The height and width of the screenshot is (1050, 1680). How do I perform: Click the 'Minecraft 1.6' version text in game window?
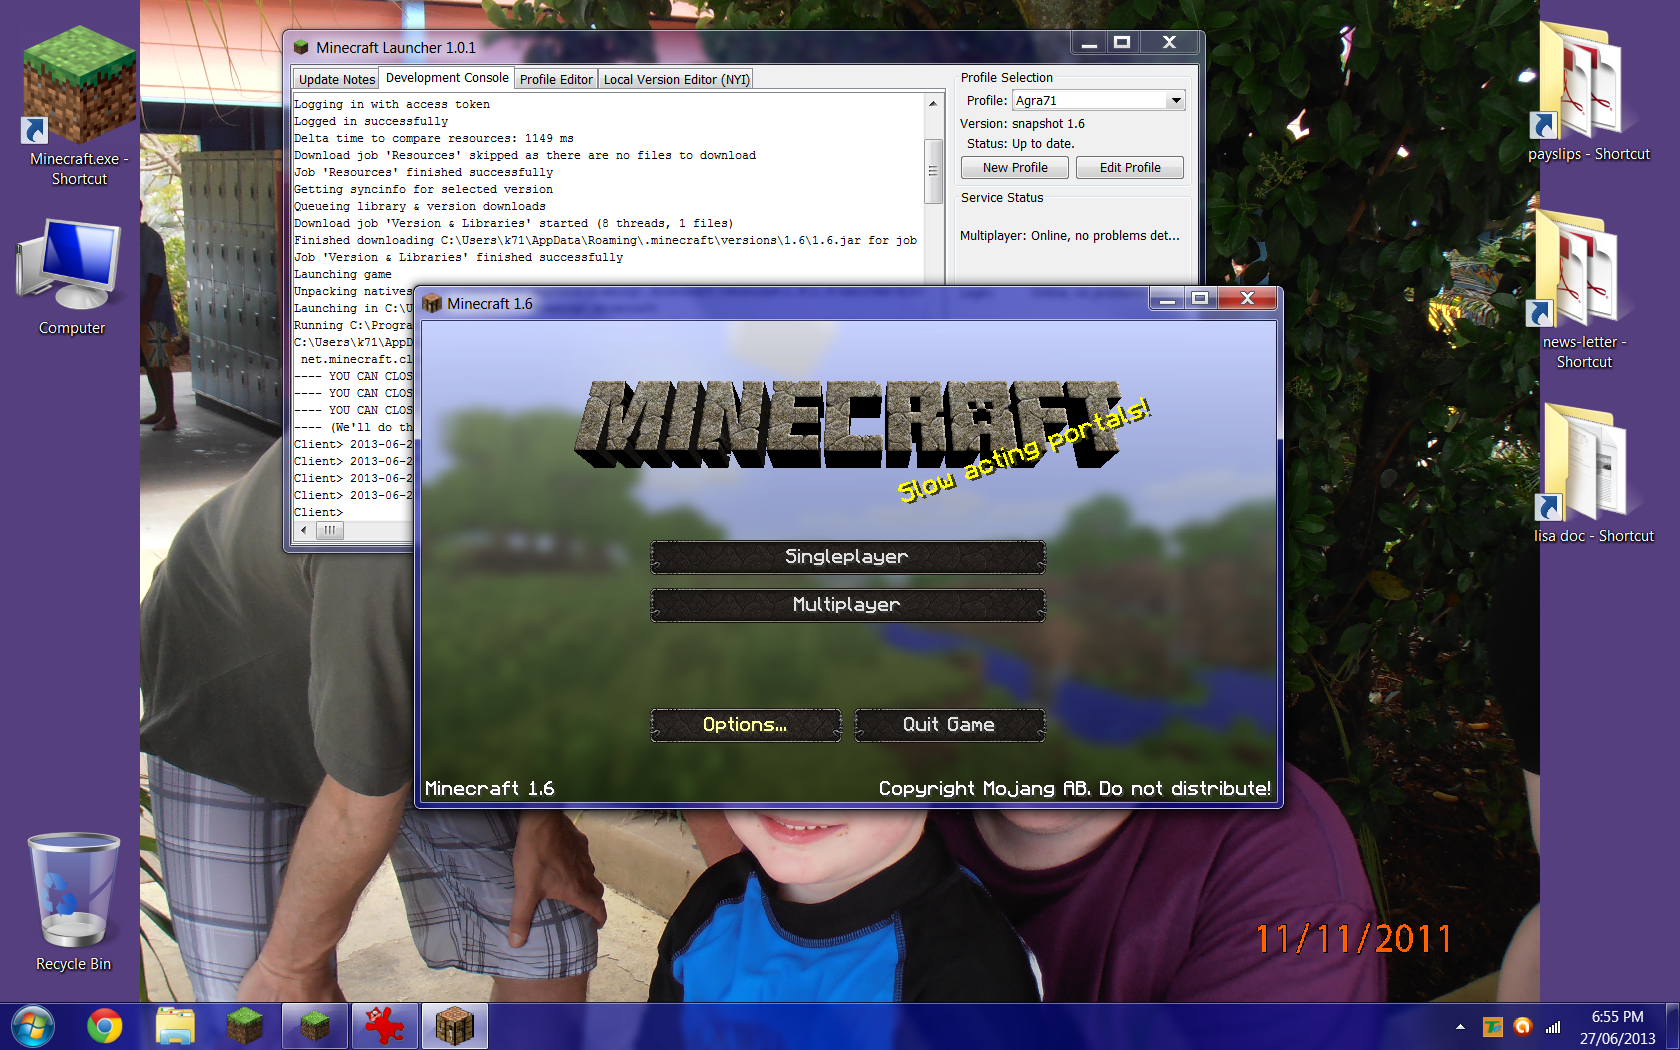tap(490, 789)
